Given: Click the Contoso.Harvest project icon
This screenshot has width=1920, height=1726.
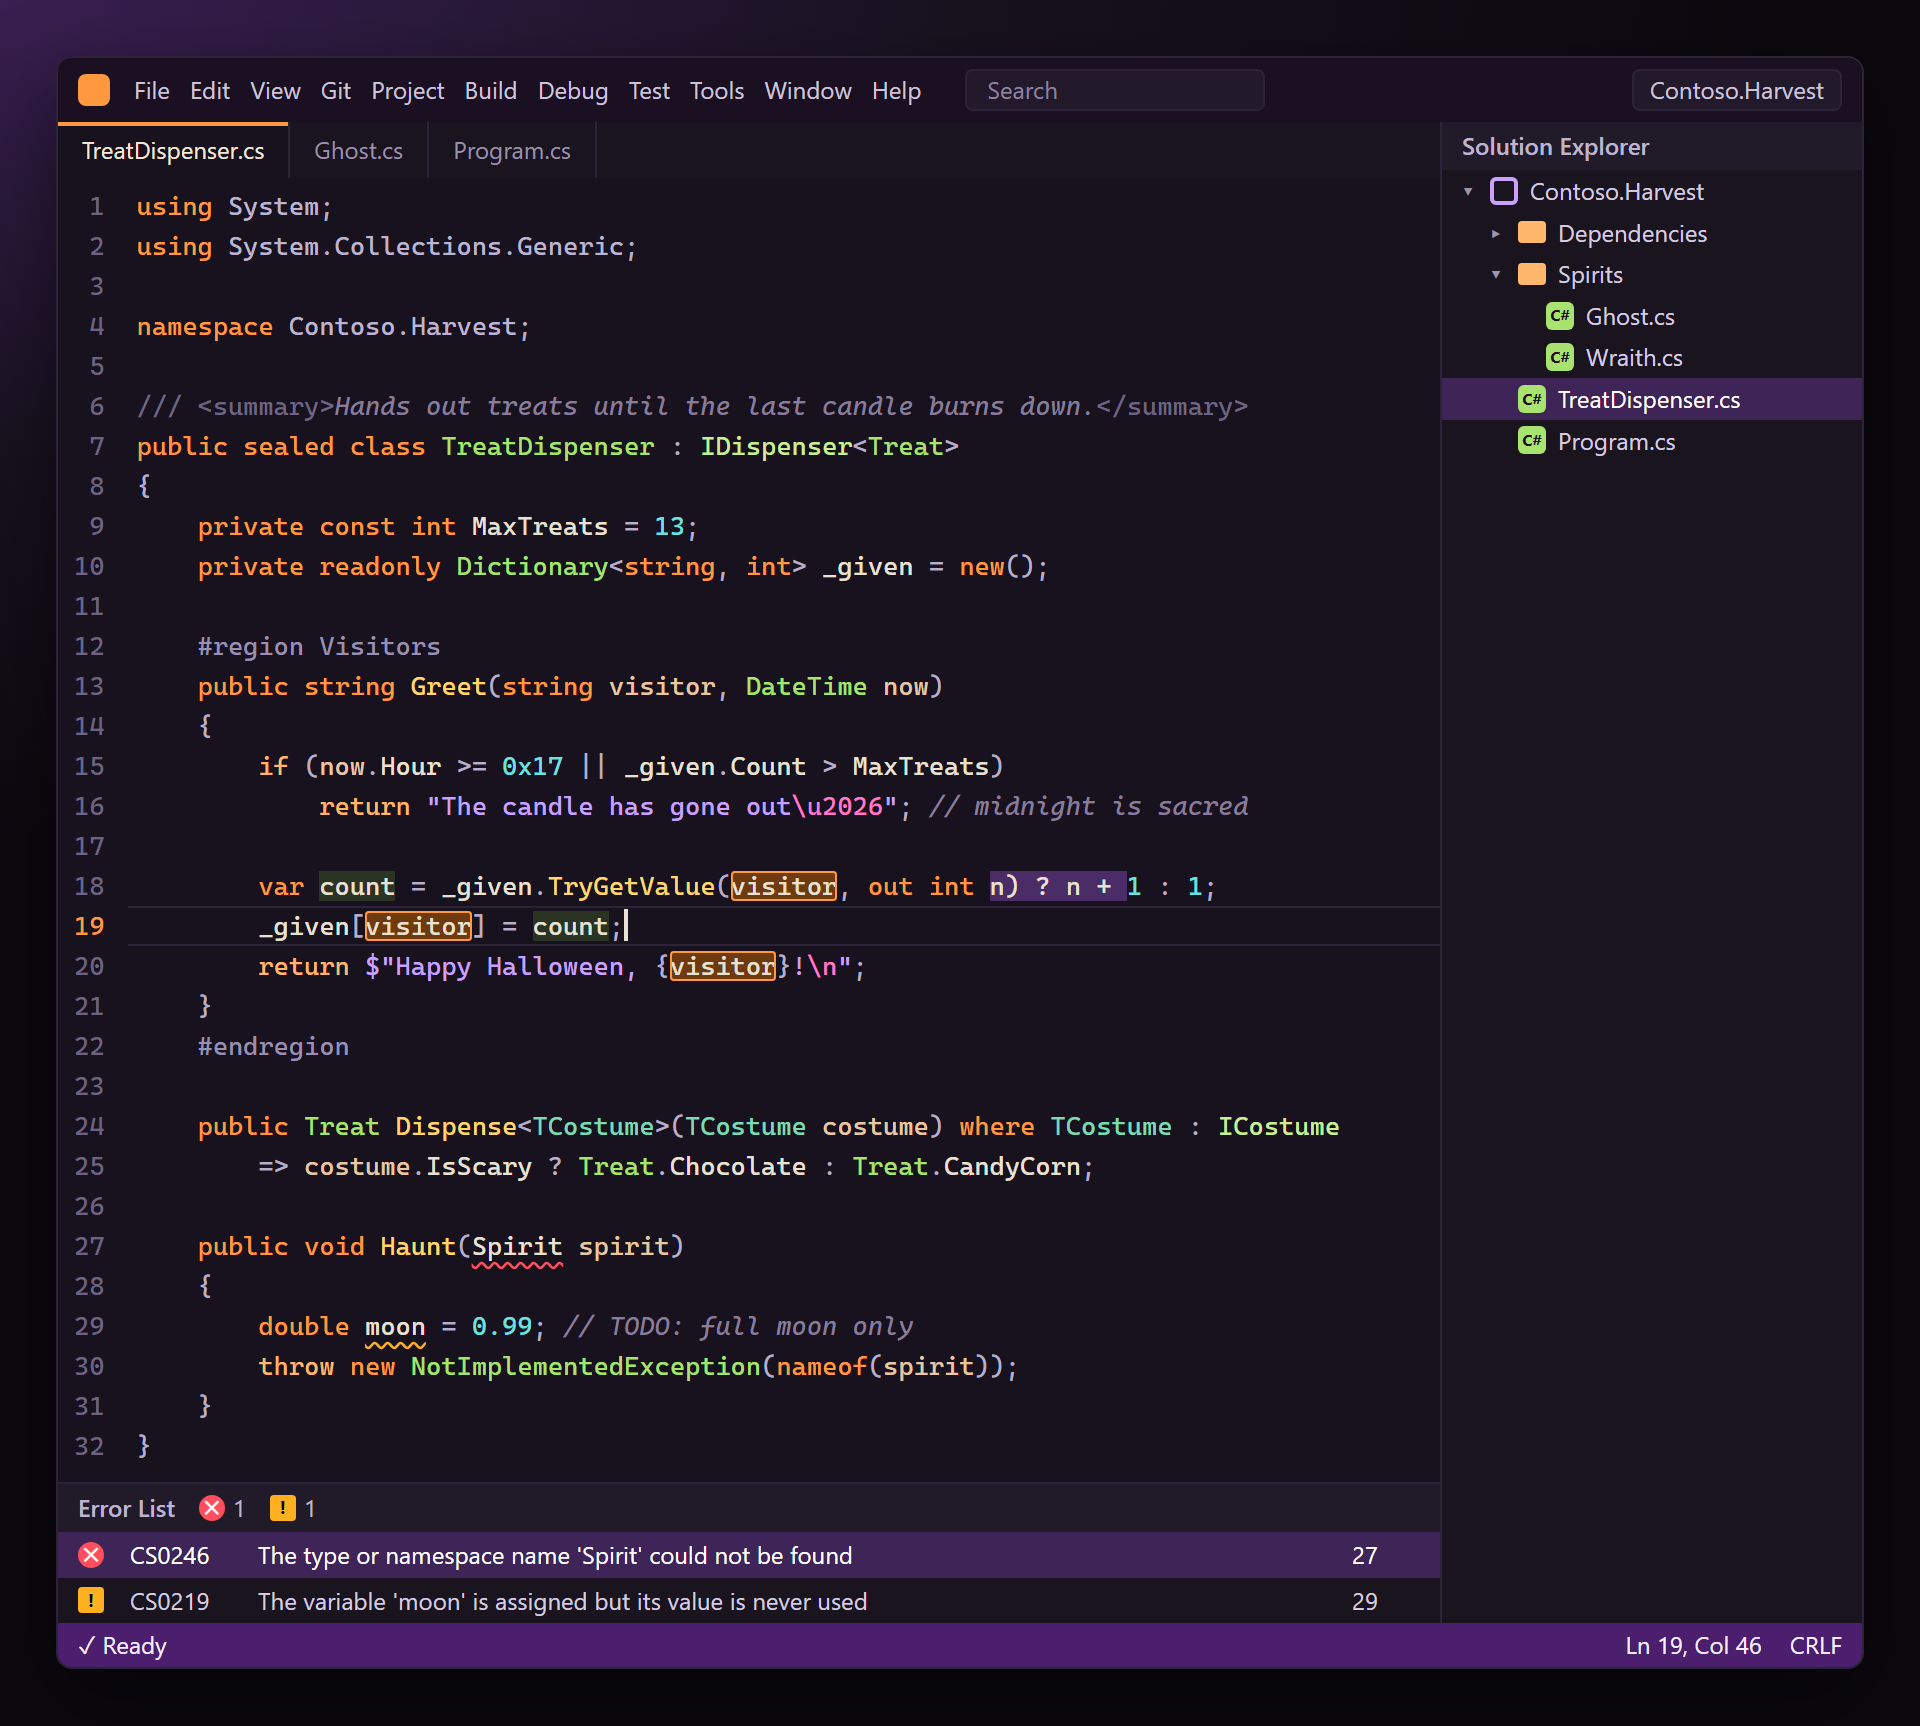Looking at the screenshot, I should pos(1503,191).
